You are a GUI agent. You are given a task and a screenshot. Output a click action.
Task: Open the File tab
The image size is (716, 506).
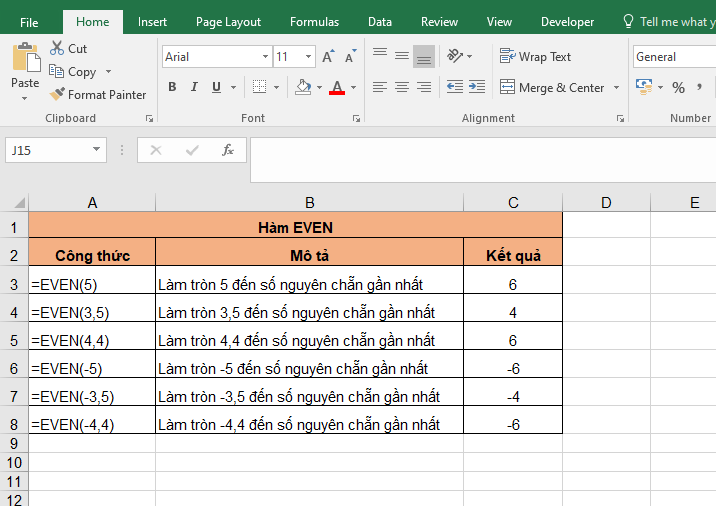(x=29, y=22)
